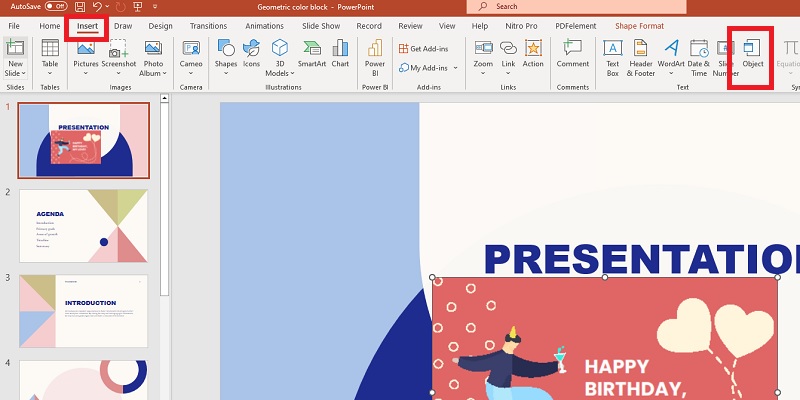
Task: Switch to the Home tab
Action: pyautogui.click(x=49, y=26)
